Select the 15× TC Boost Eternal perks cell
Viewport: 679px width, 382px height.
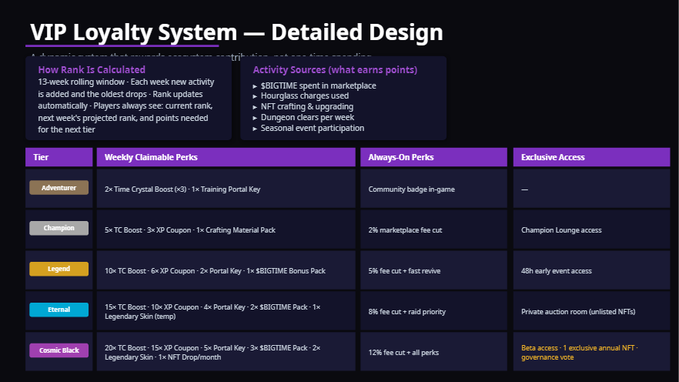click(x=226, y=311)
